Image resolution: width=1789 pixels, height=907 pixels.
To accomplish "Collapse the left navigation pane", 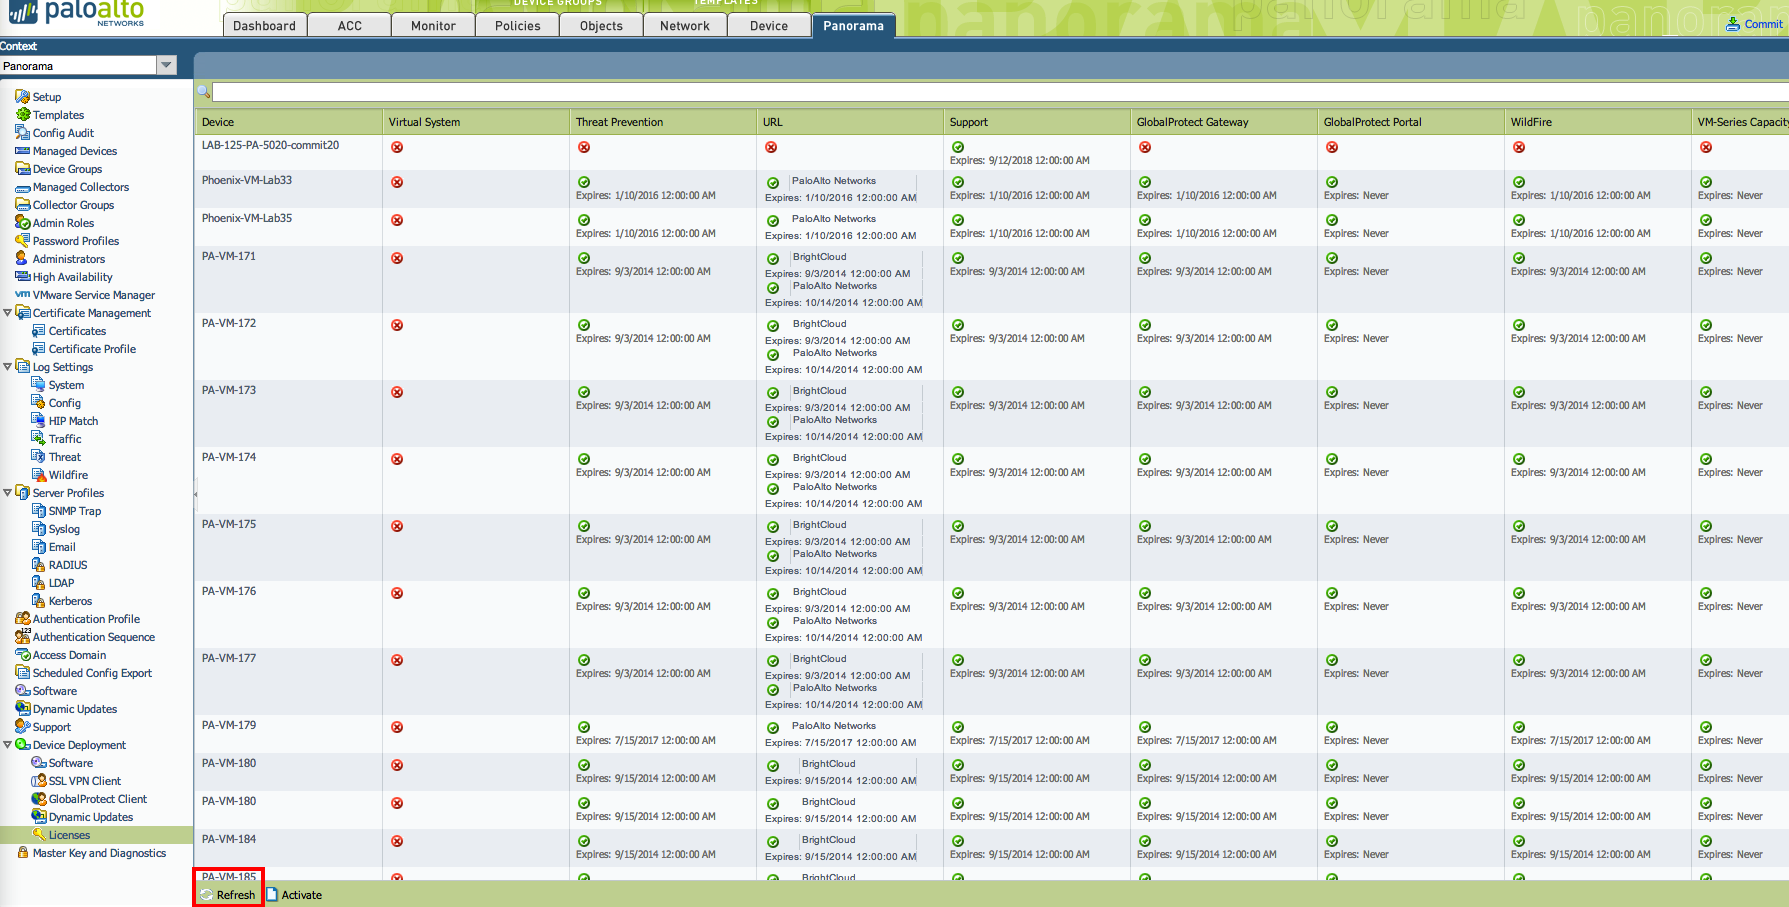I will coord(195,492).
